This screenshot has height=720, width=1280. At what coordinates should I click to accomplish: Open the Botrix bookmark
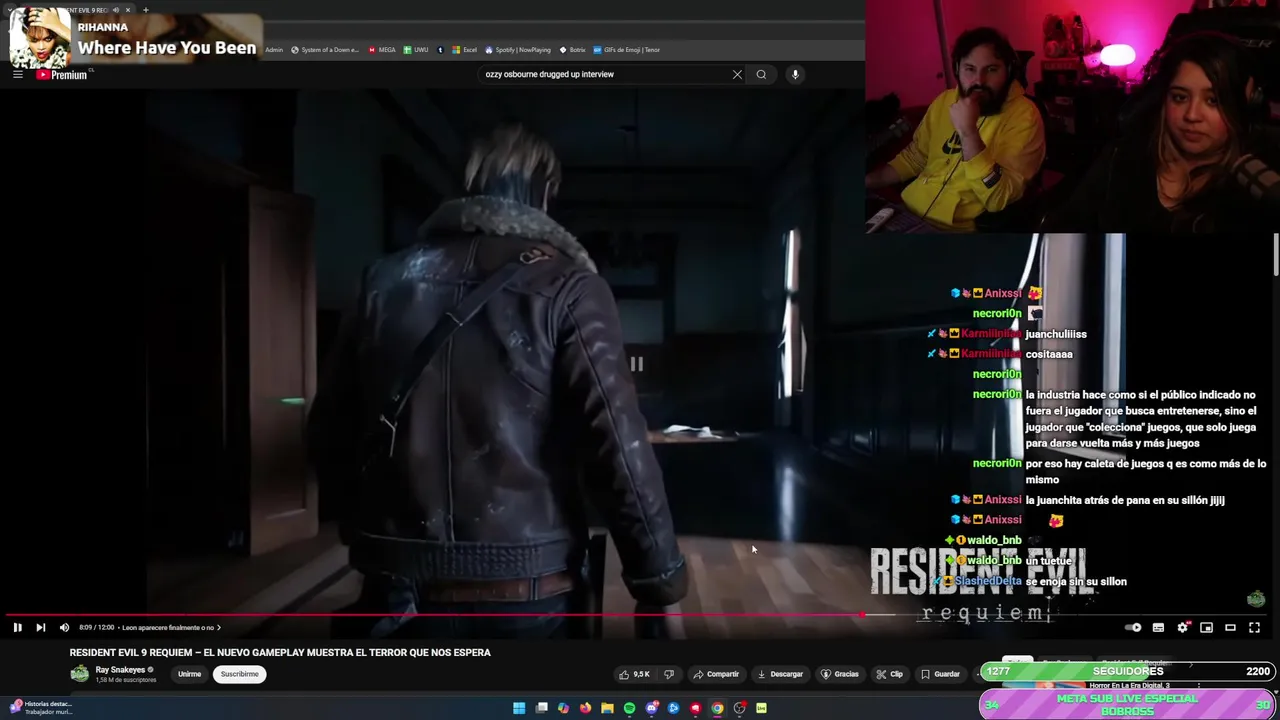tap(572, 49)
